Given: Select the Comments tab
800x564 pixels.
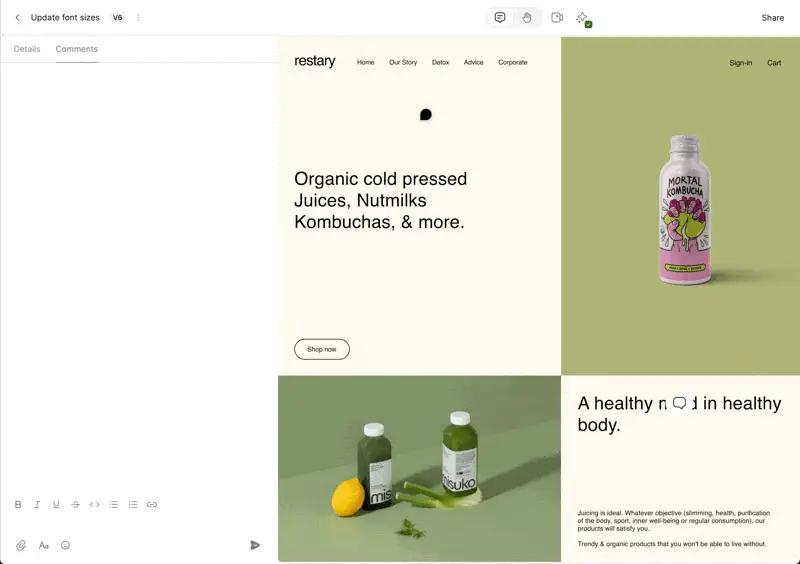Looking at the screenshot, I should 77,49.
